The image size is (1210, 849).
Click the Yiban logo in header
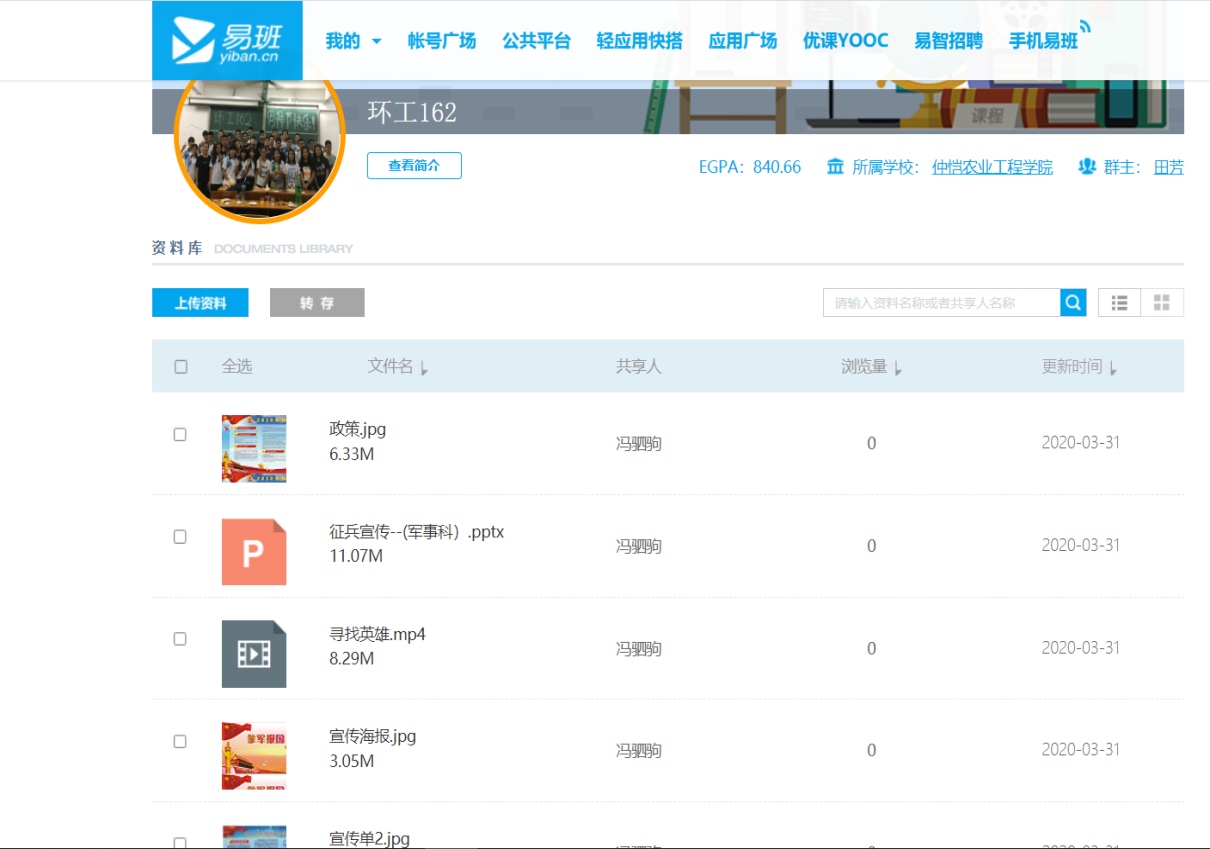click(227, 40)
